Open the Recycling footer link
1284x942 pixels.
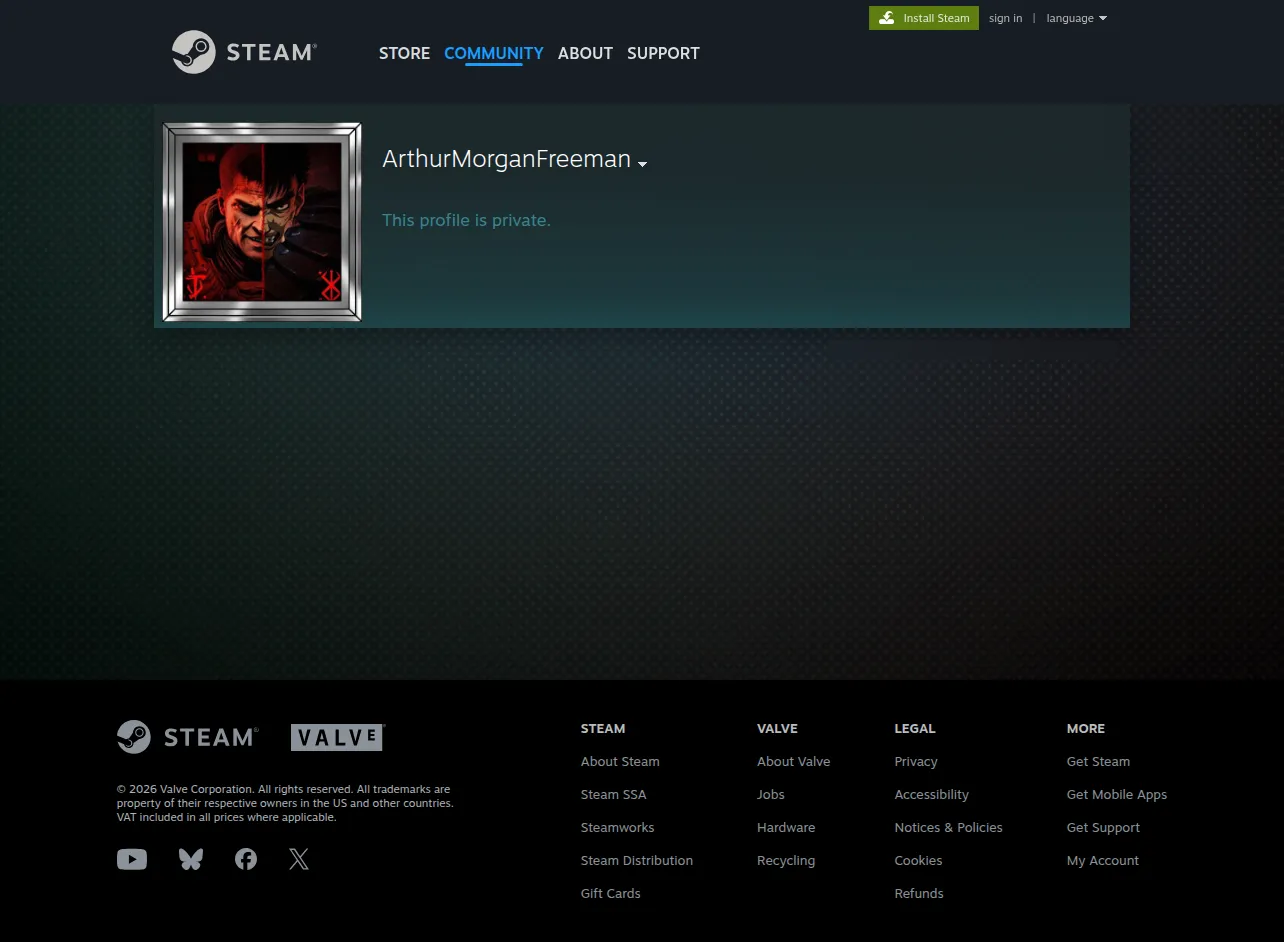(786, 860)
